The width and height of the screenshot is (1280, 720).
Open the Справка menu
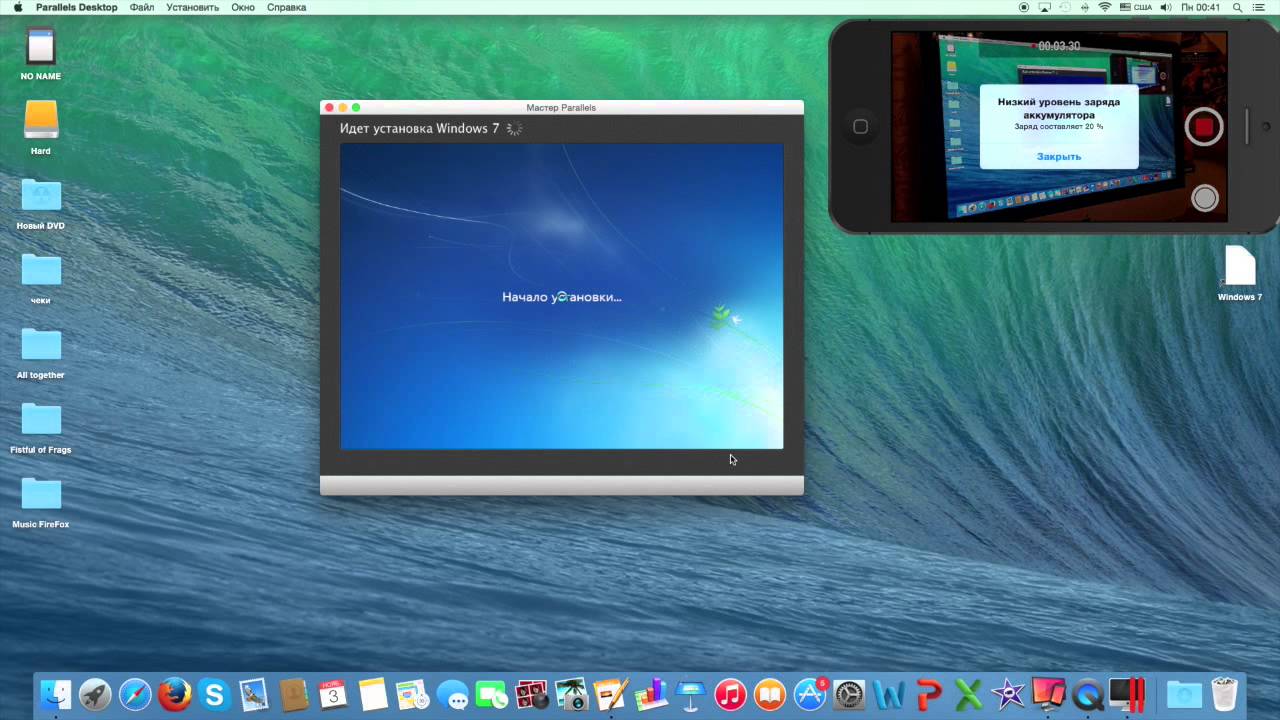click(x=286, y=7)
